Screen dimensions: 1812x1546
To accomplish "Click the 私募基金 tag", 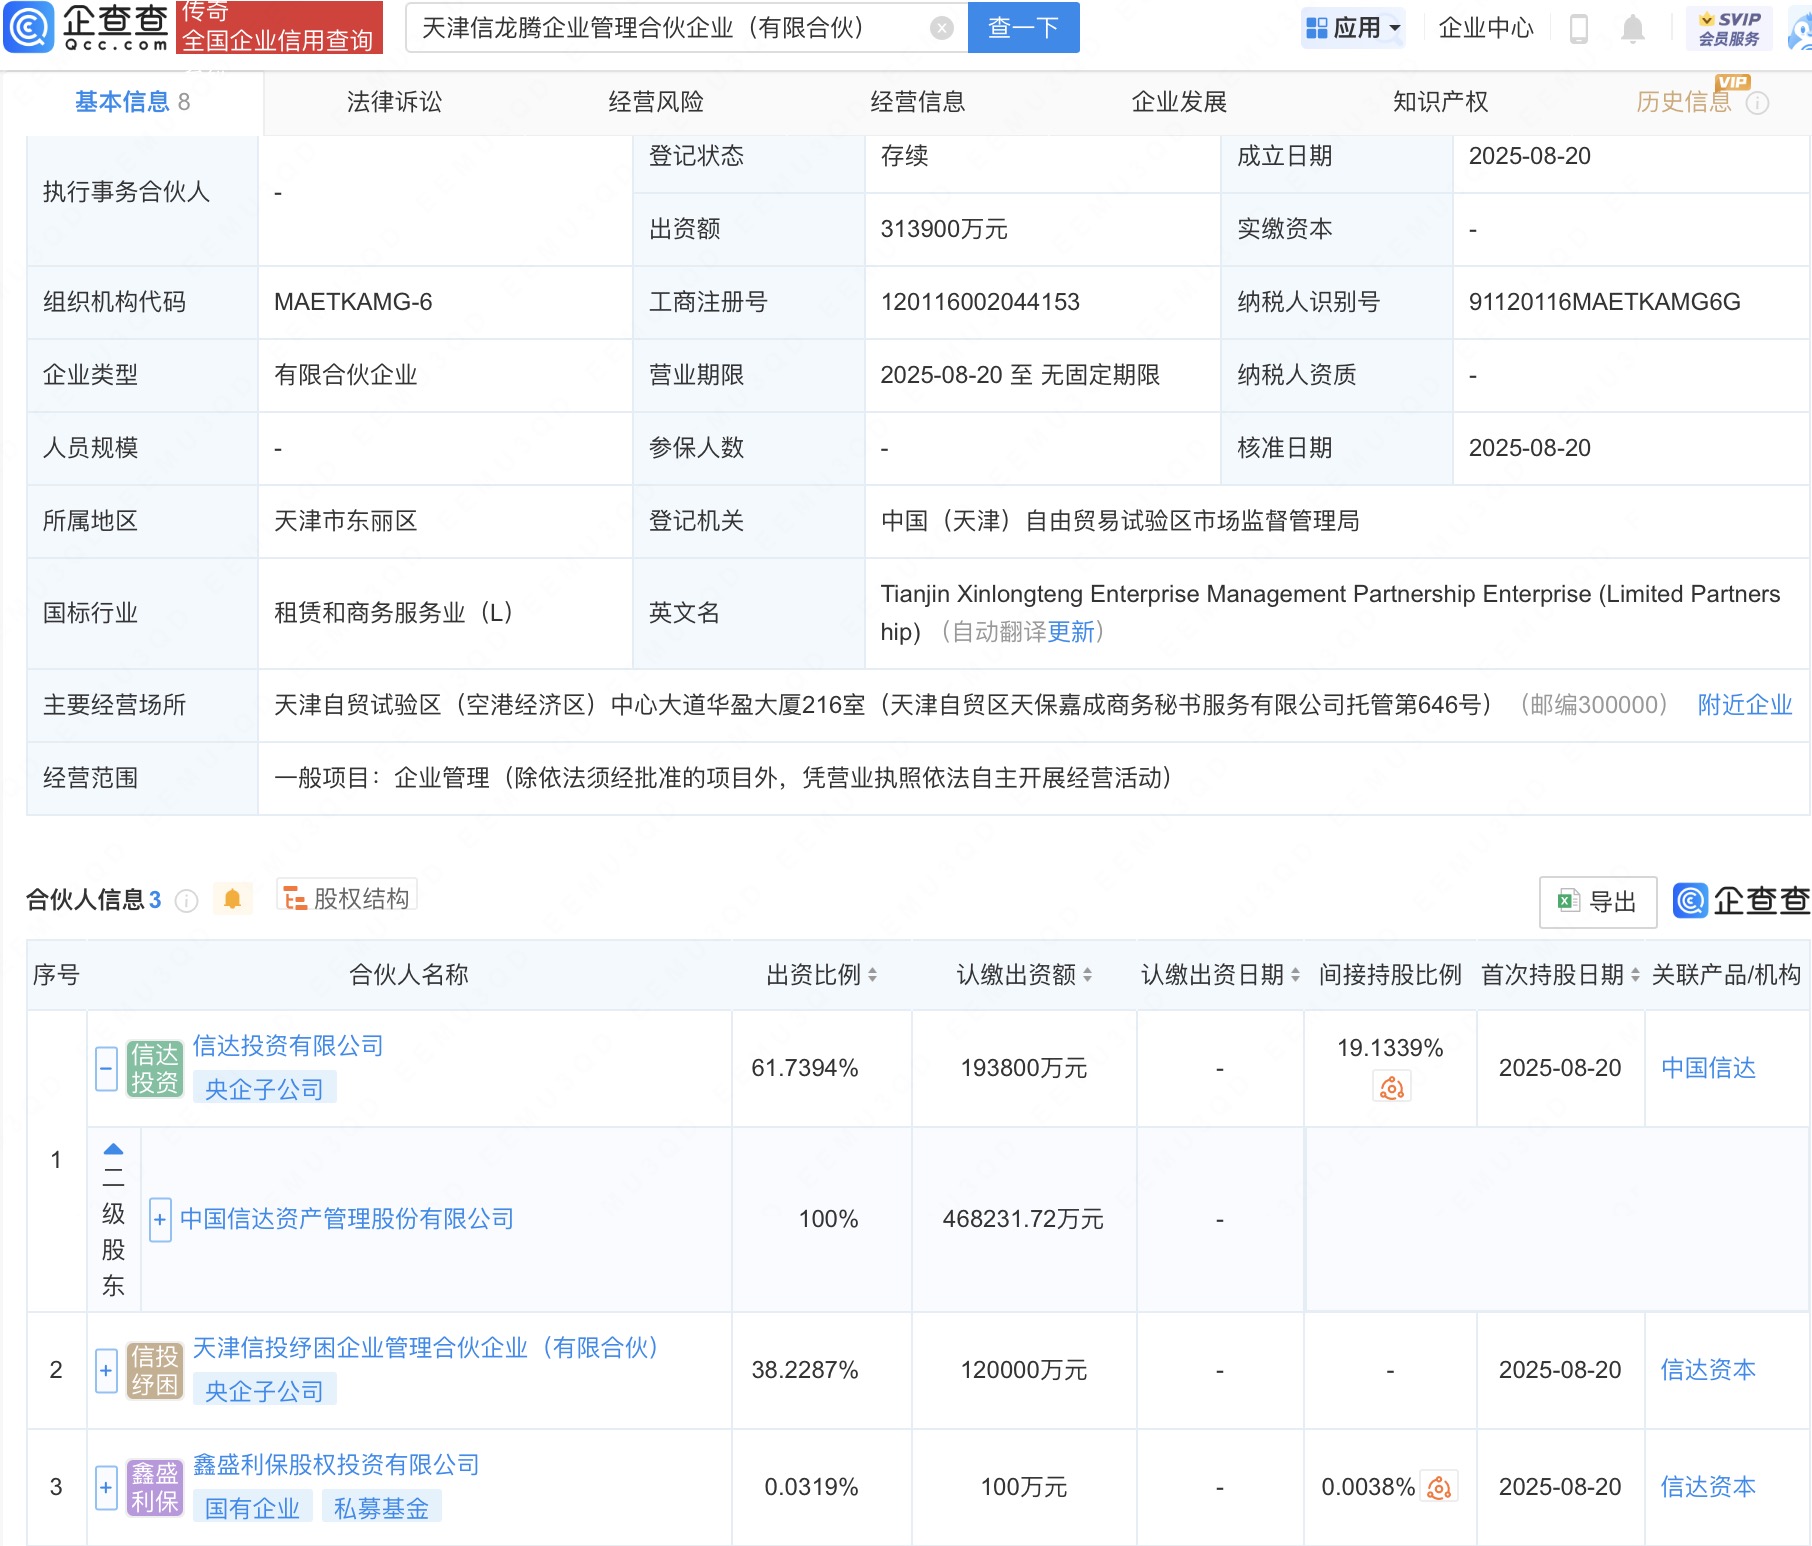I will (x=381, y=1508).
